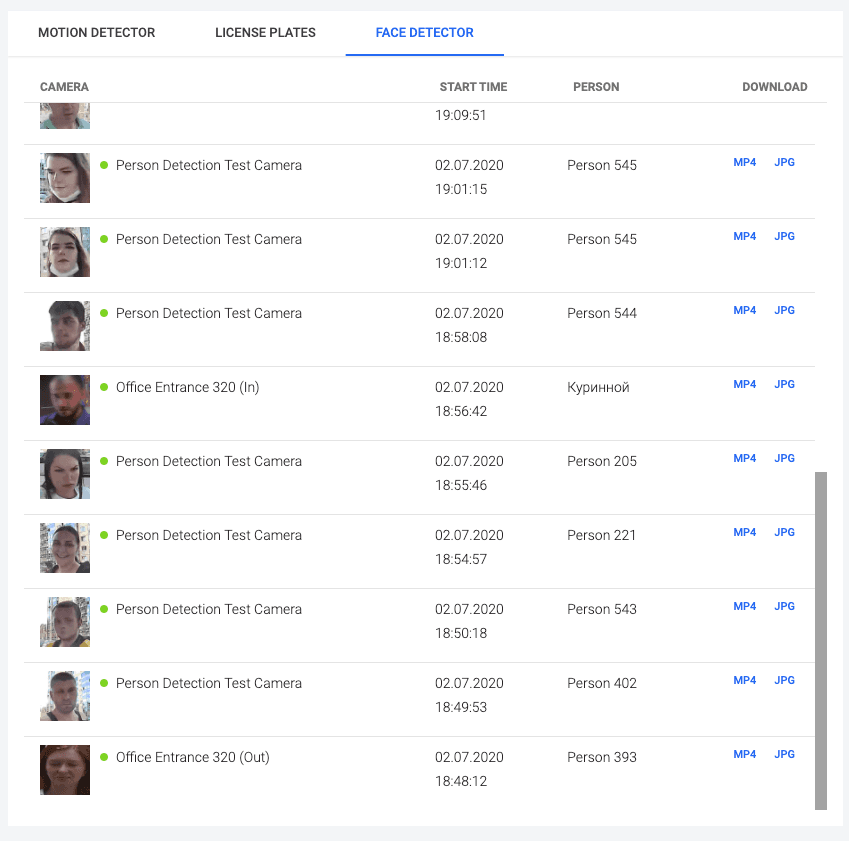
Task: Click the Person 543 face image
Action: tap(64, 622)
